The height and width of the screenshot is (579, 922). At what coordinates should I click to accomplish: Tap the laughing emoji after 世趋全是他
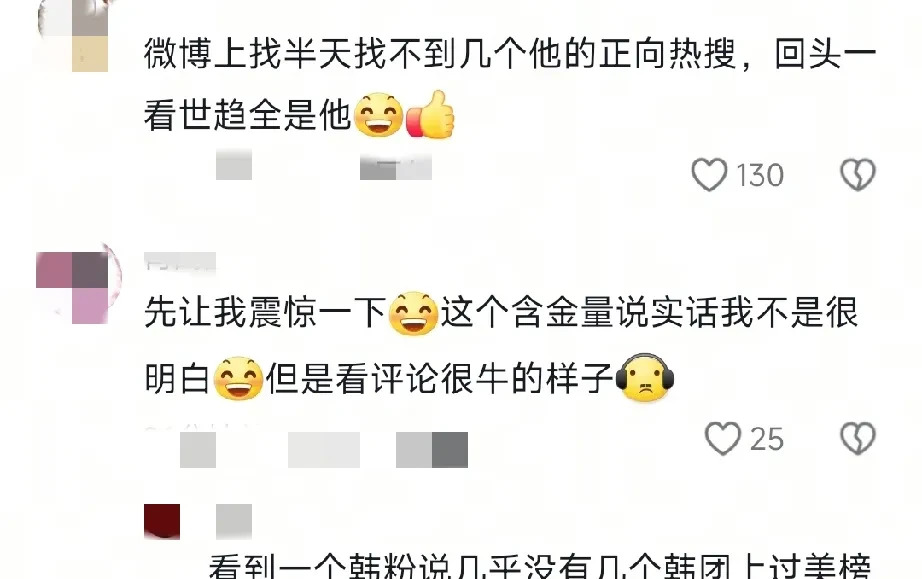379,115
